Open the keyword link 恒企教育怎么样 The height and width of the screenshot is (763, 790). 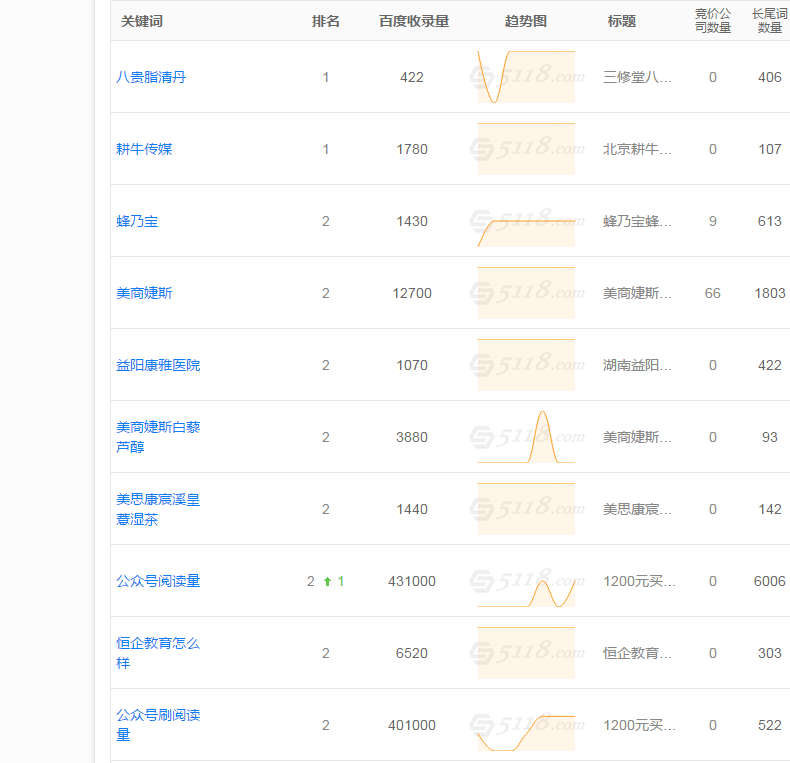(x=158, y=653)
